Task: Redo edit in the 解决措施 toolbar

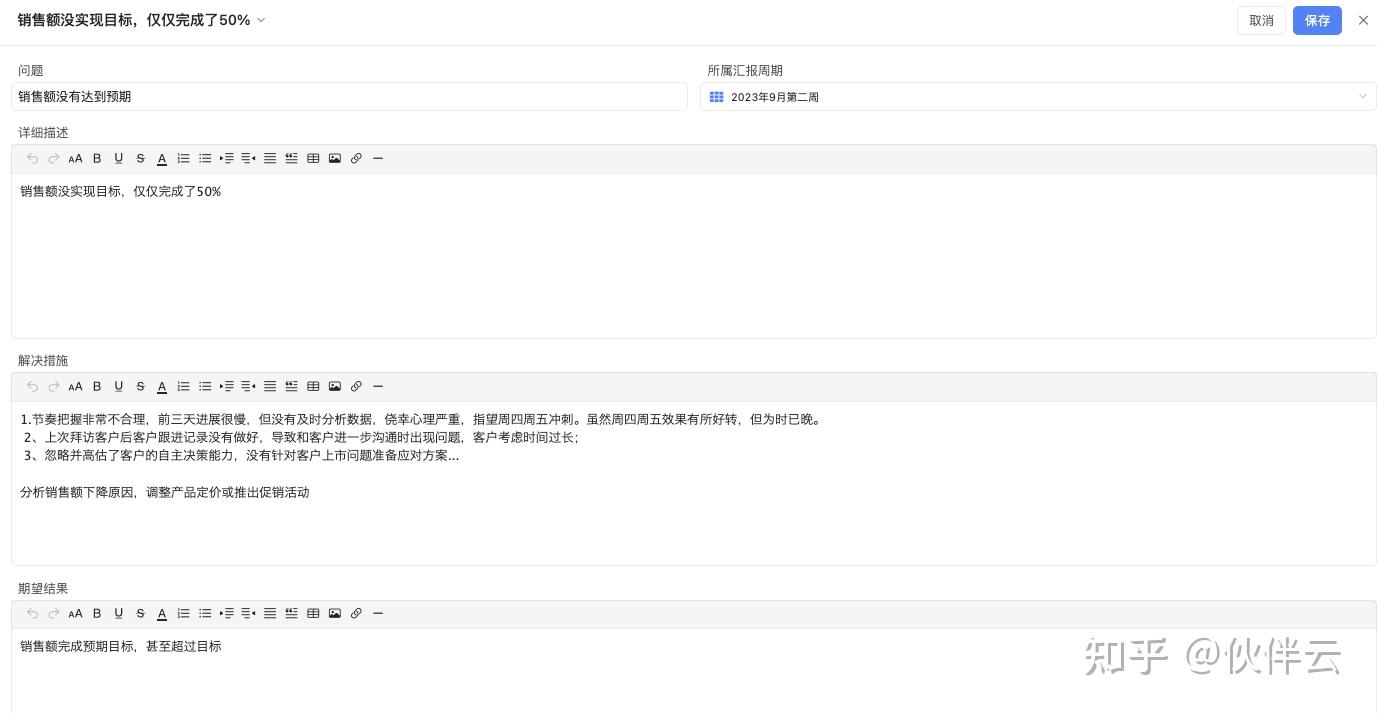Action: click(54, 386)
